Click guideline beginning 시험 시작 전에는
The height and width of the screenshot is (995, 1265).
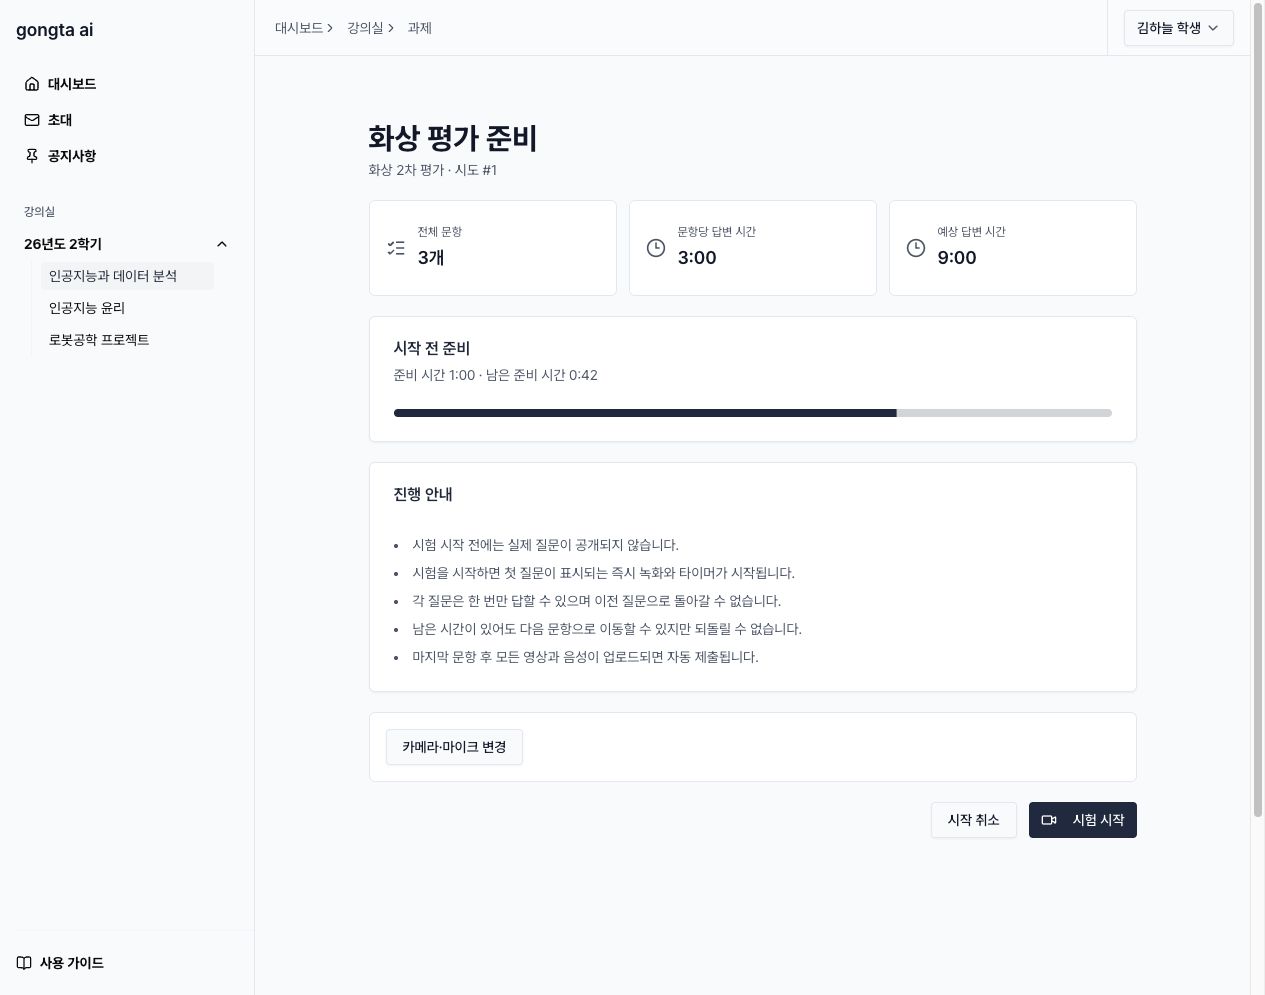click(545, 545)
